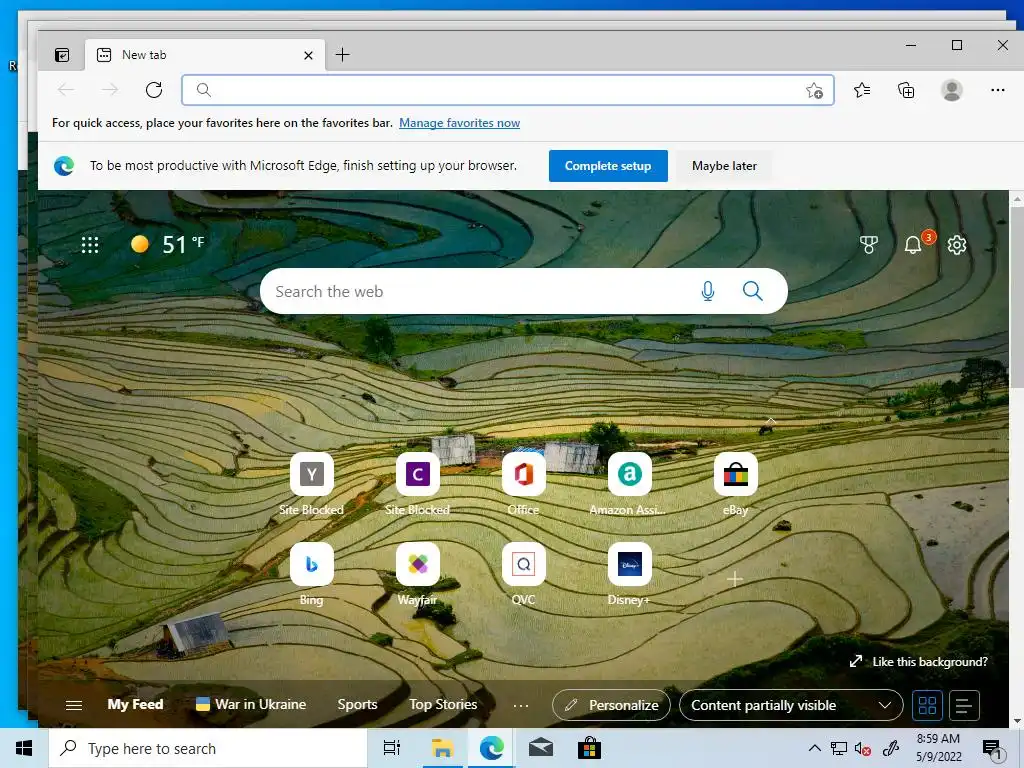Screen dimensions: 1024x768
Task: Open the feed hamburger menu
Action: [74, 705]
